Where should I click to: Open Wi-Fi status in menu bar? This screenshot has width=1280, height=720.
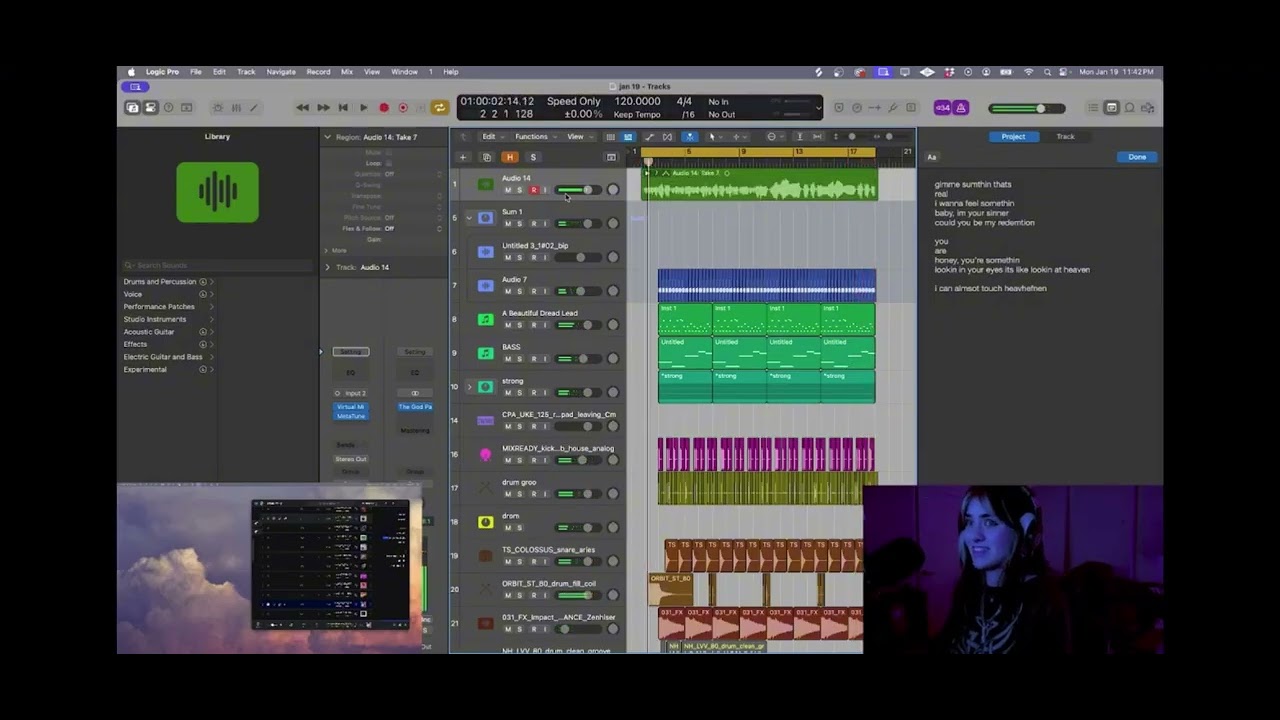pyautogui.click(x=1029, y=72)
